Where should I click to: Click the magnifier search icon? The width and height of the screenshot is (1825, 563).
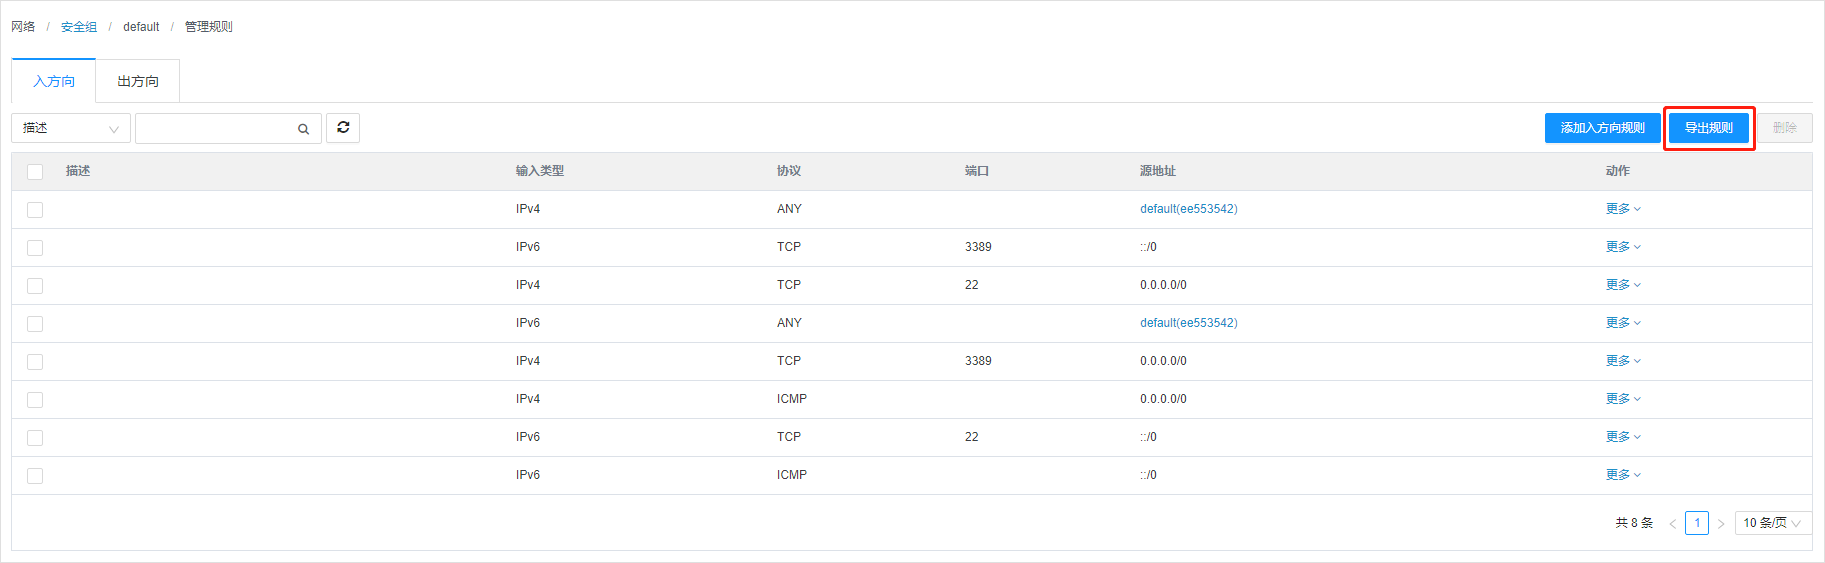click(x=303, y=129)
